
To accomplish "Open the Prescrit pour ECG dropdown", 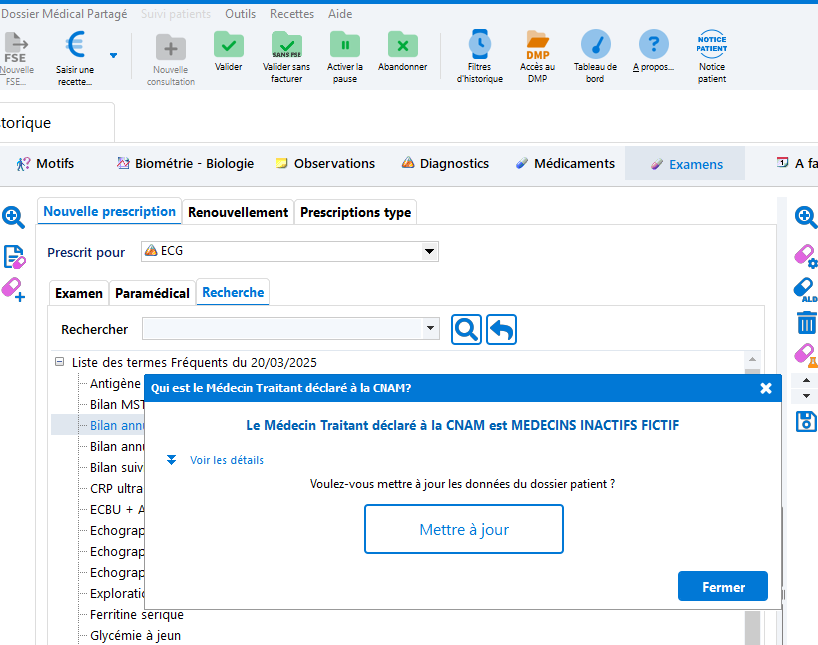I will [429, 252].
